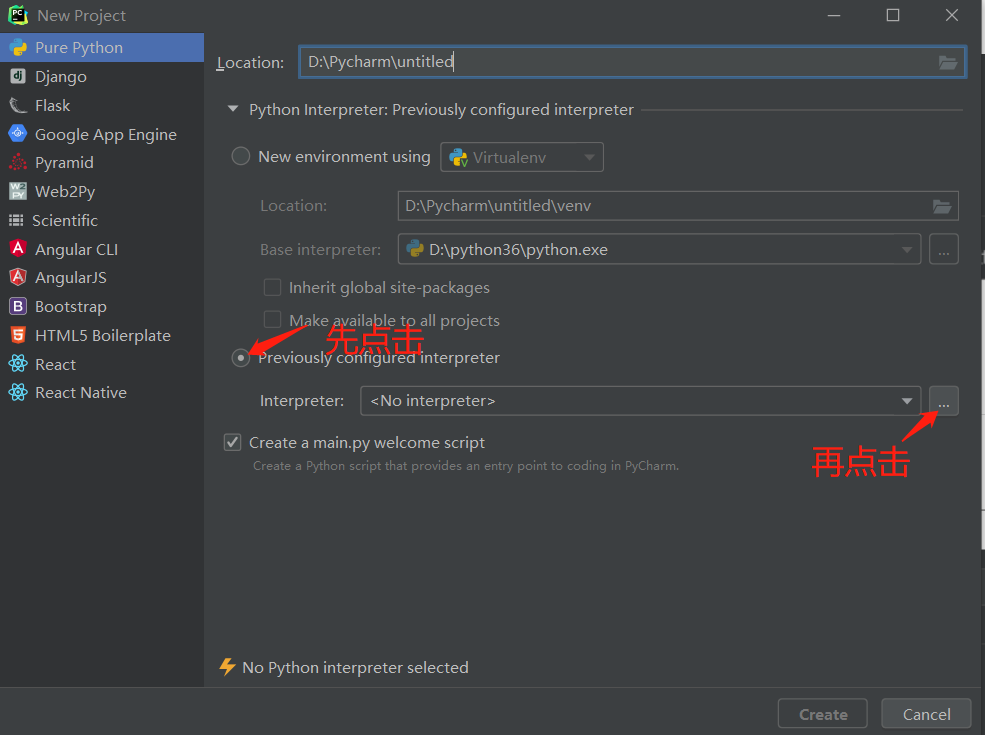Open Base interpreter dropdown list
985x735 pixels.
pos(906,249)
